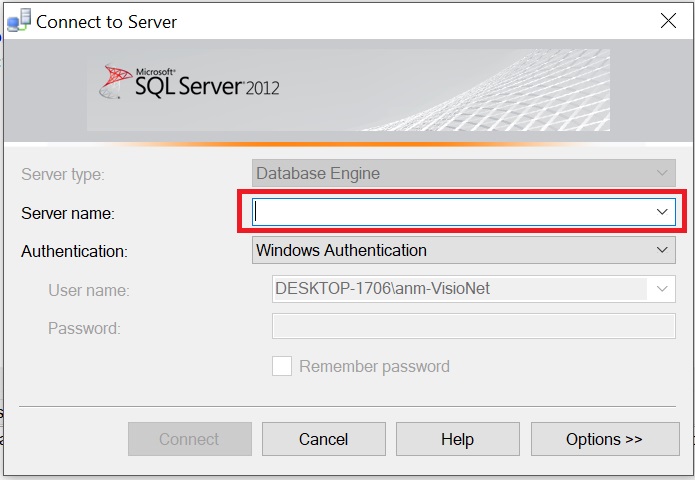Screen dimensions: 695x480
Task: Click the DESKTOP-1706\anm-VisioNet user name text
Action: (382, 289)
